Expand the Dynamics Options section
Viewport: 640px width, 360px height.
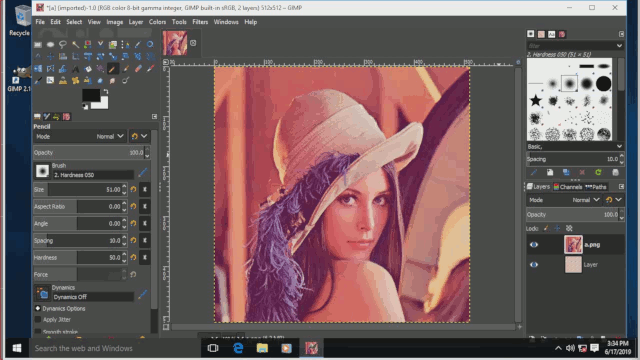38,309
